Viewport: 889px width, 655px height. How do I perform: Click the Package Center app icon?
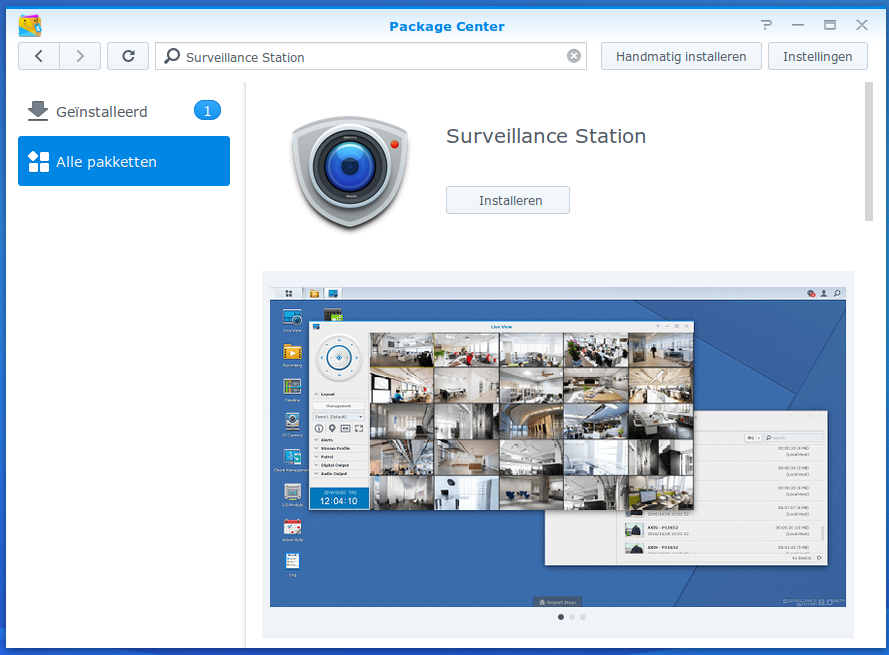pos(30,26)
